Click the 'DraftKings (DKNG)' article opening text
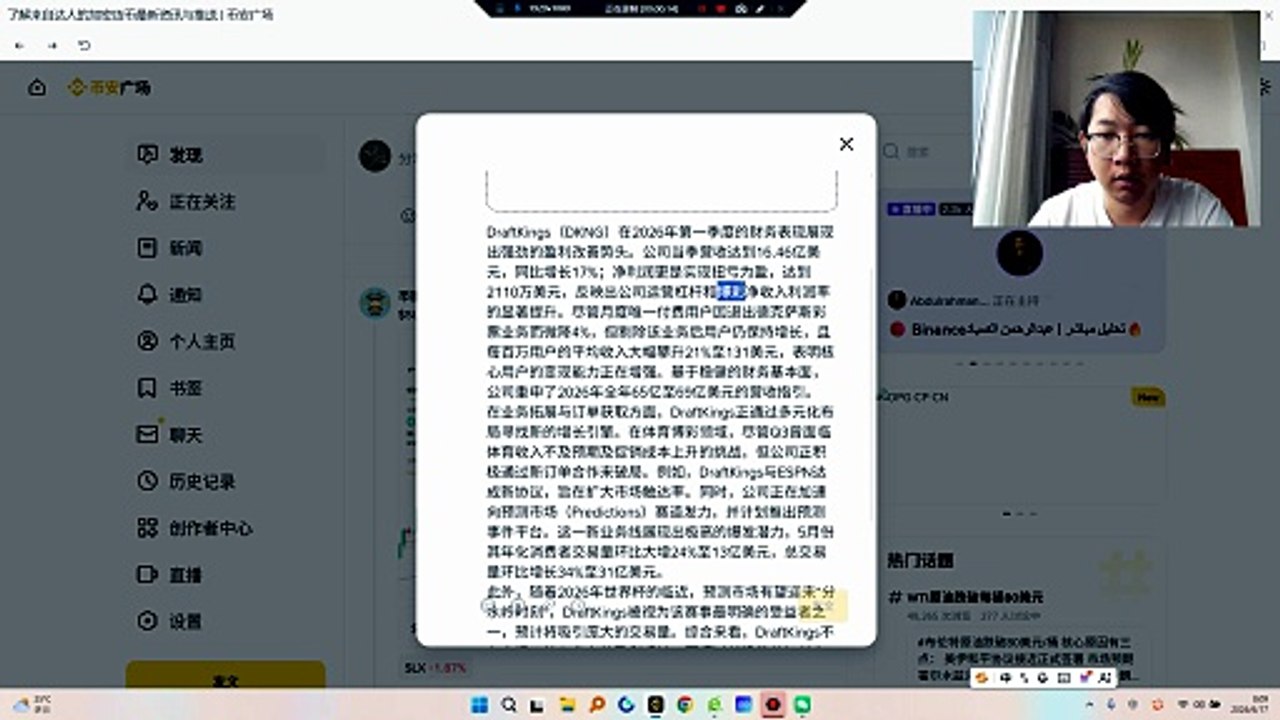 (548, 232)
